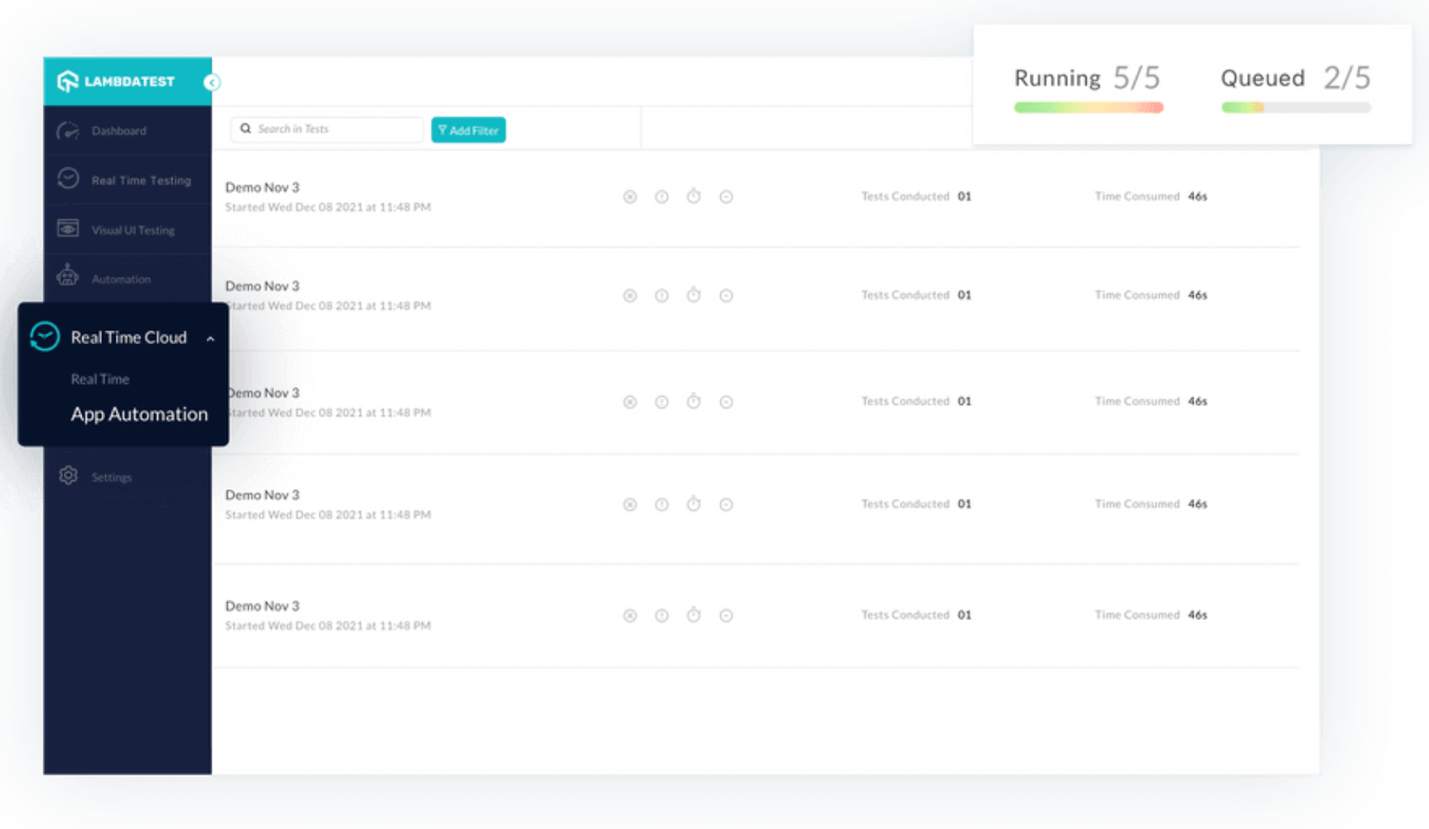1429x829 pixels.
Task: Click the minus circle icon on fourth row
Action: coord(726,505)
